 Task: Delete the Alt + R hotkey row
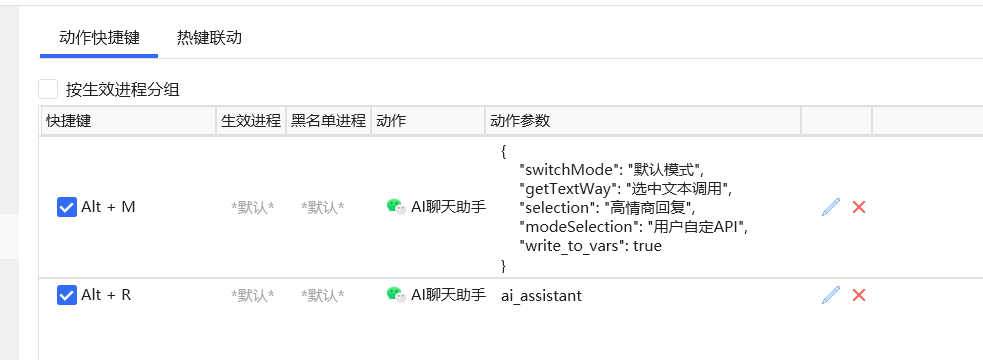click(859, 295)
